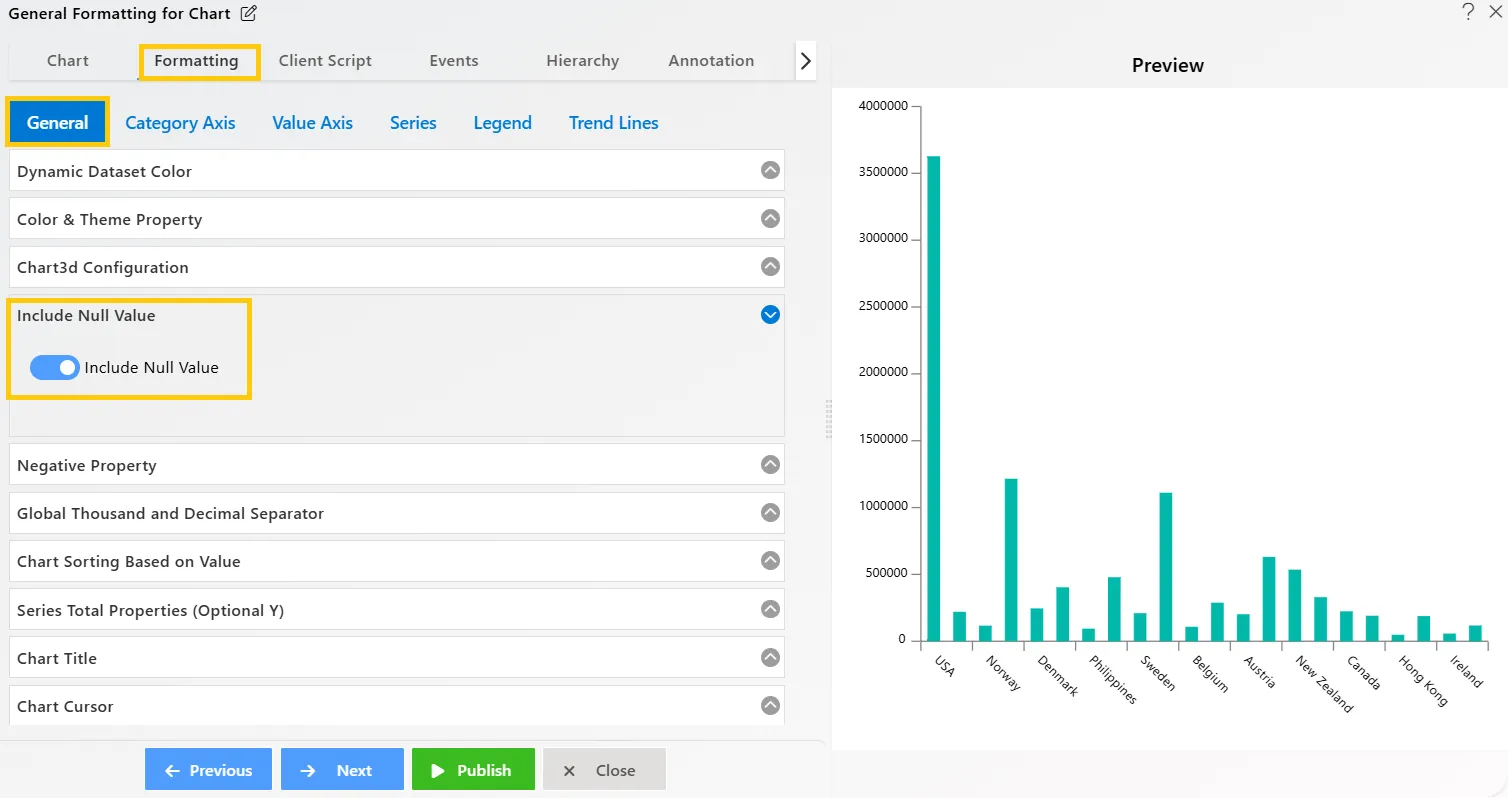This screenshot has height=798, width=1508.
Task: Click Series Total Properties (Optional Y) heading
Action: (150, 610)
